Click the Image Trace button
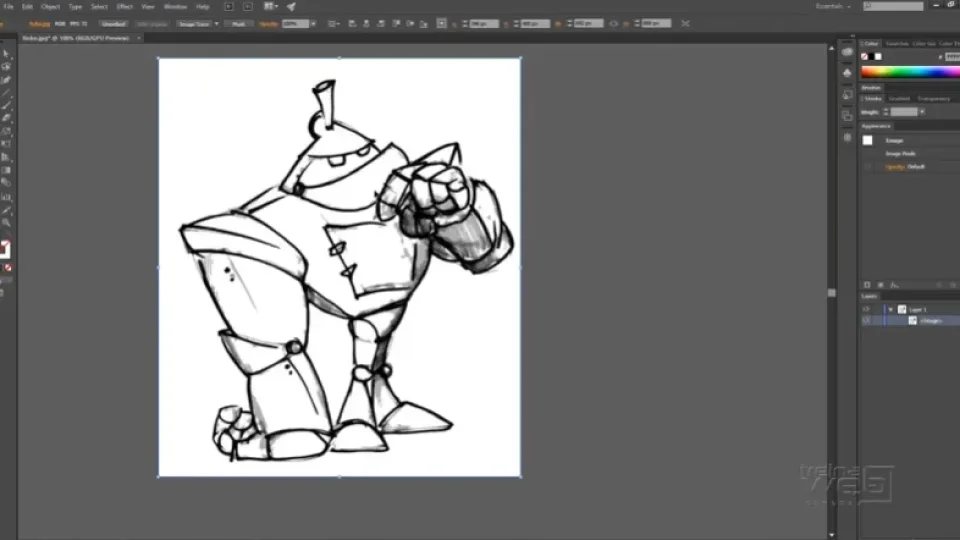This screenshot has width=960, height=540. coord(194,24)
